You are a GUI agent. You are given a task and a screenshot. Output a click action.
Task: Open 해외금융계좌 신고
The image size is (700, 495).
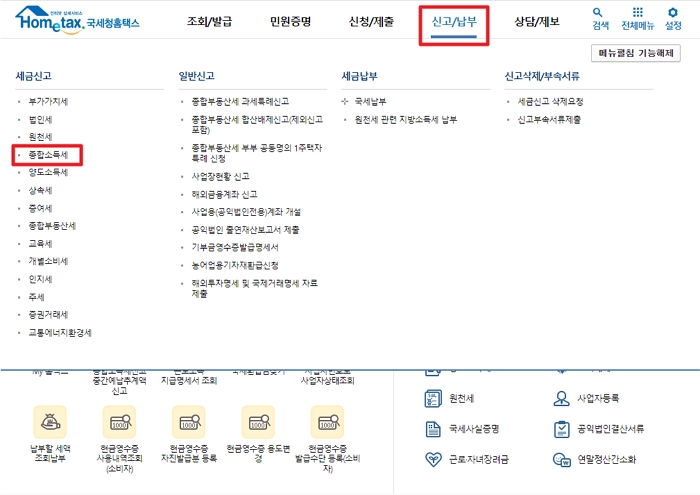click(x=224, y=194)
